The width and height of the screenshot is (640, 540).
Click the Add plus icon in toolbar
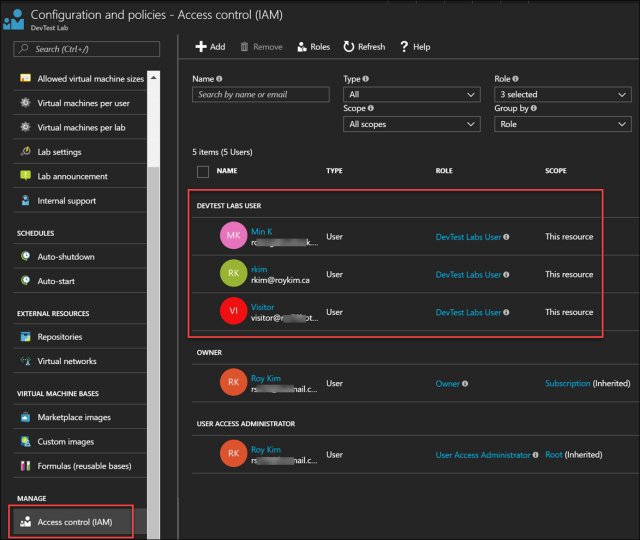201,47
